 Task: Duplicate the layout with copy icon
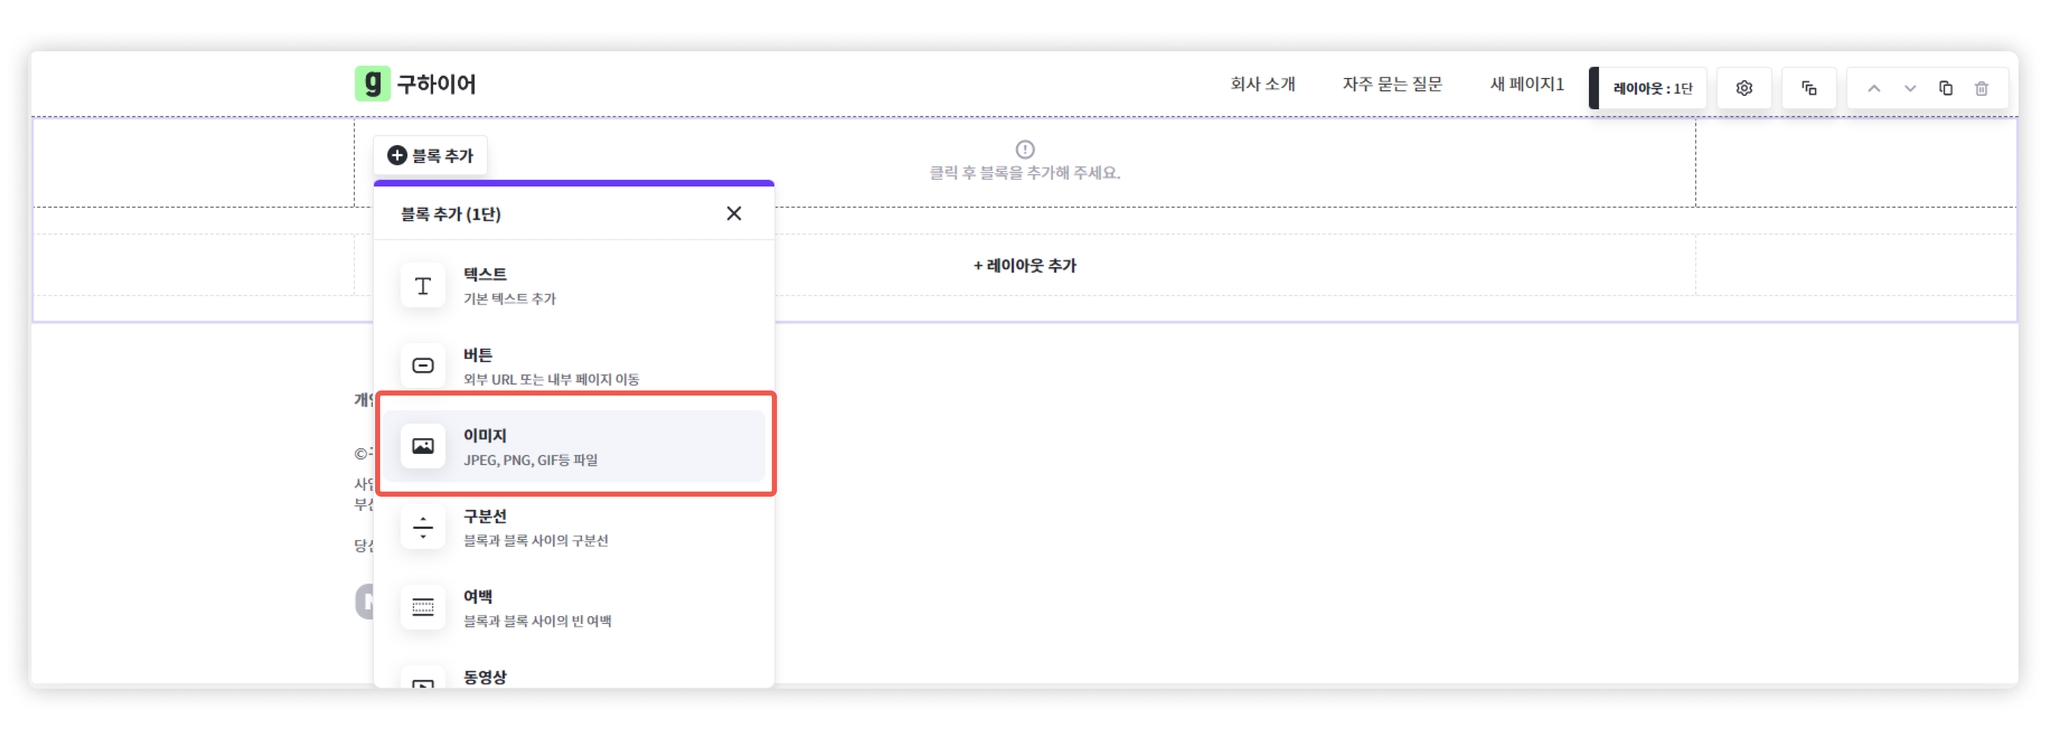[x=1946, y=88]
